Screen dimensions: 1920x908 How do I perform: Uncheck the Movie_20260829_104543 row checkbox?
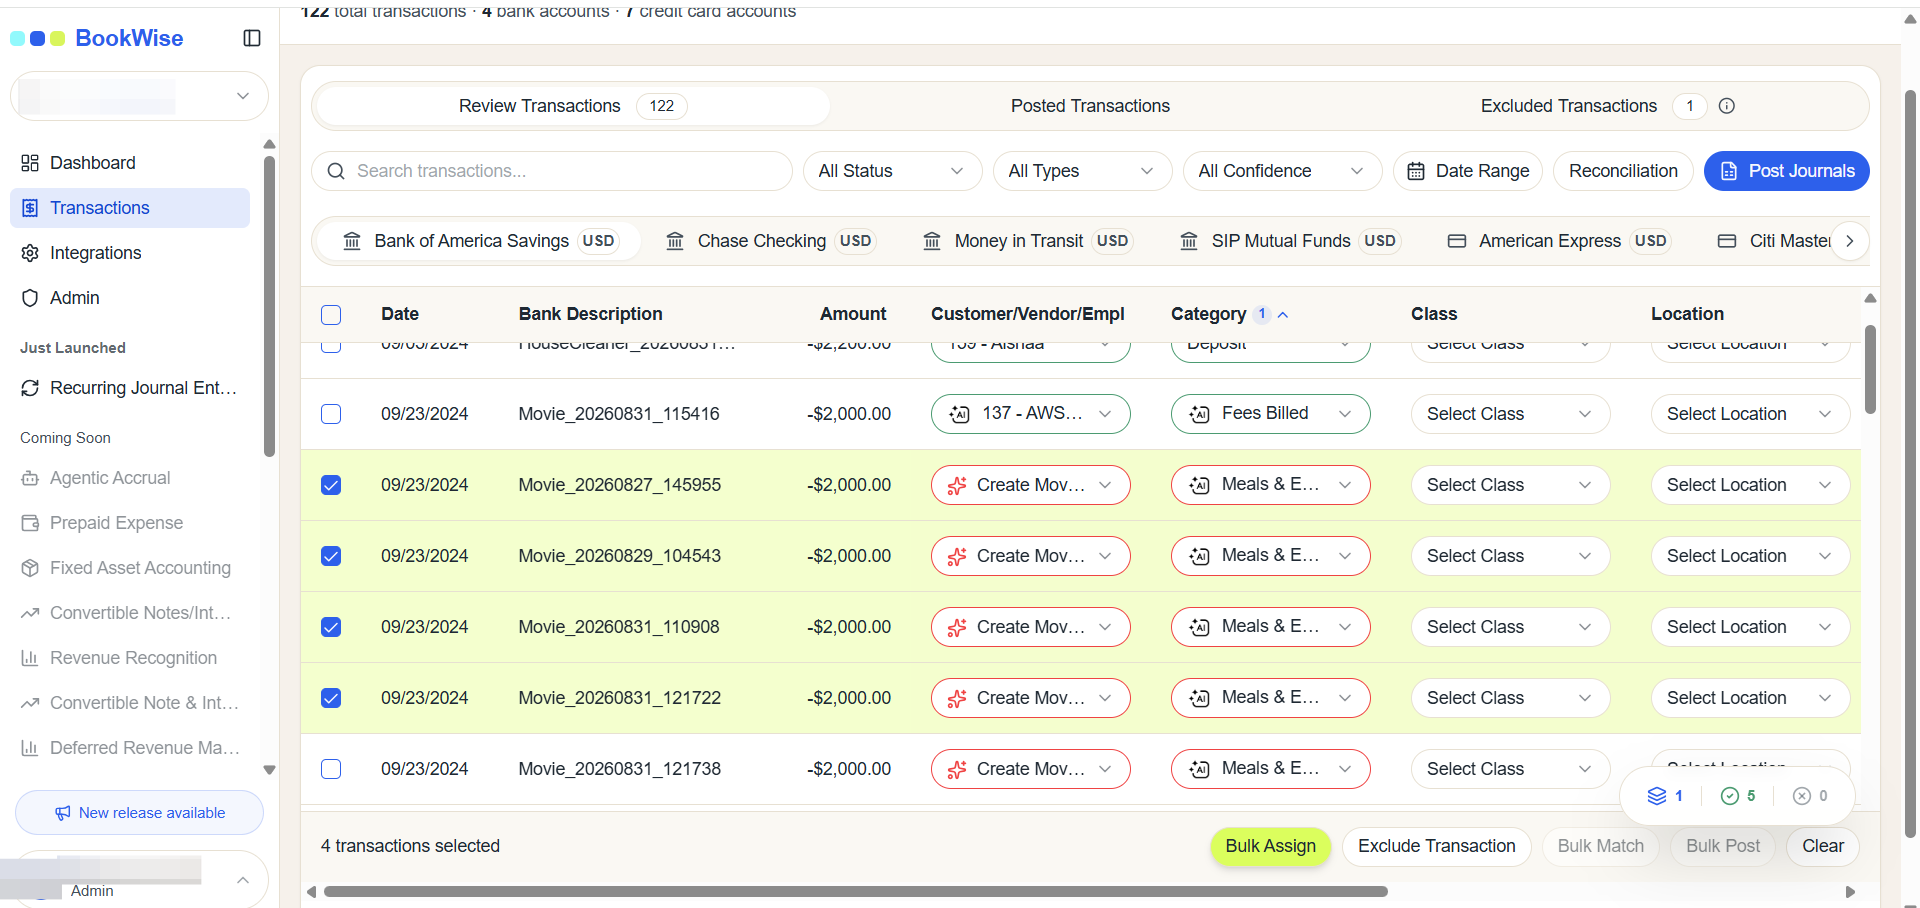coord(331,556)
